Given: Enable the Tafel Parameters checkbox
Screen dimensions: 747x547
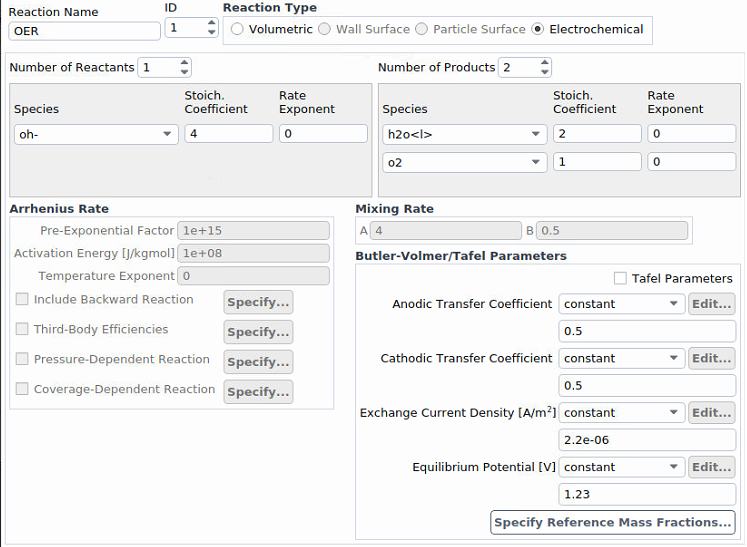Looking at the screenshot, I should tap(620, 278).
